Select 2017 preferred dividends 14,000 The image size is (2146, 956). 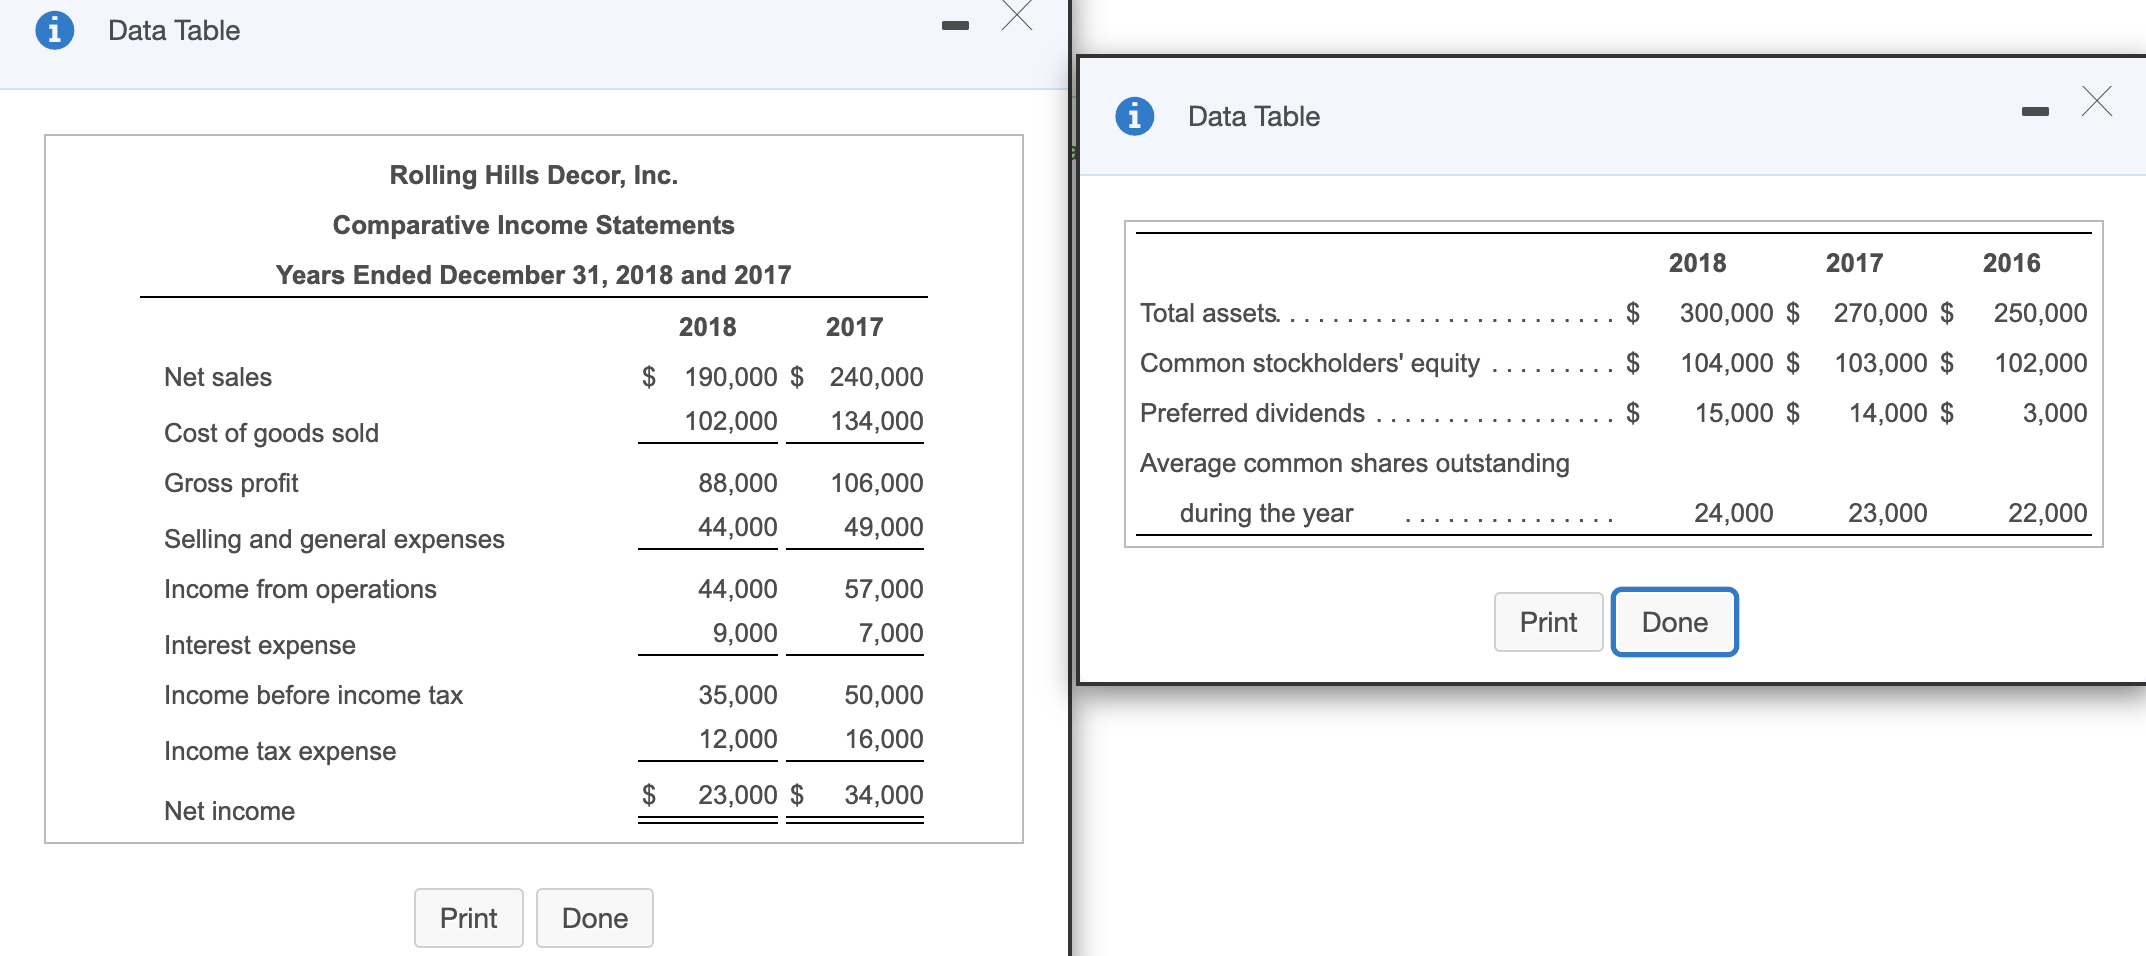(1888, 413)
